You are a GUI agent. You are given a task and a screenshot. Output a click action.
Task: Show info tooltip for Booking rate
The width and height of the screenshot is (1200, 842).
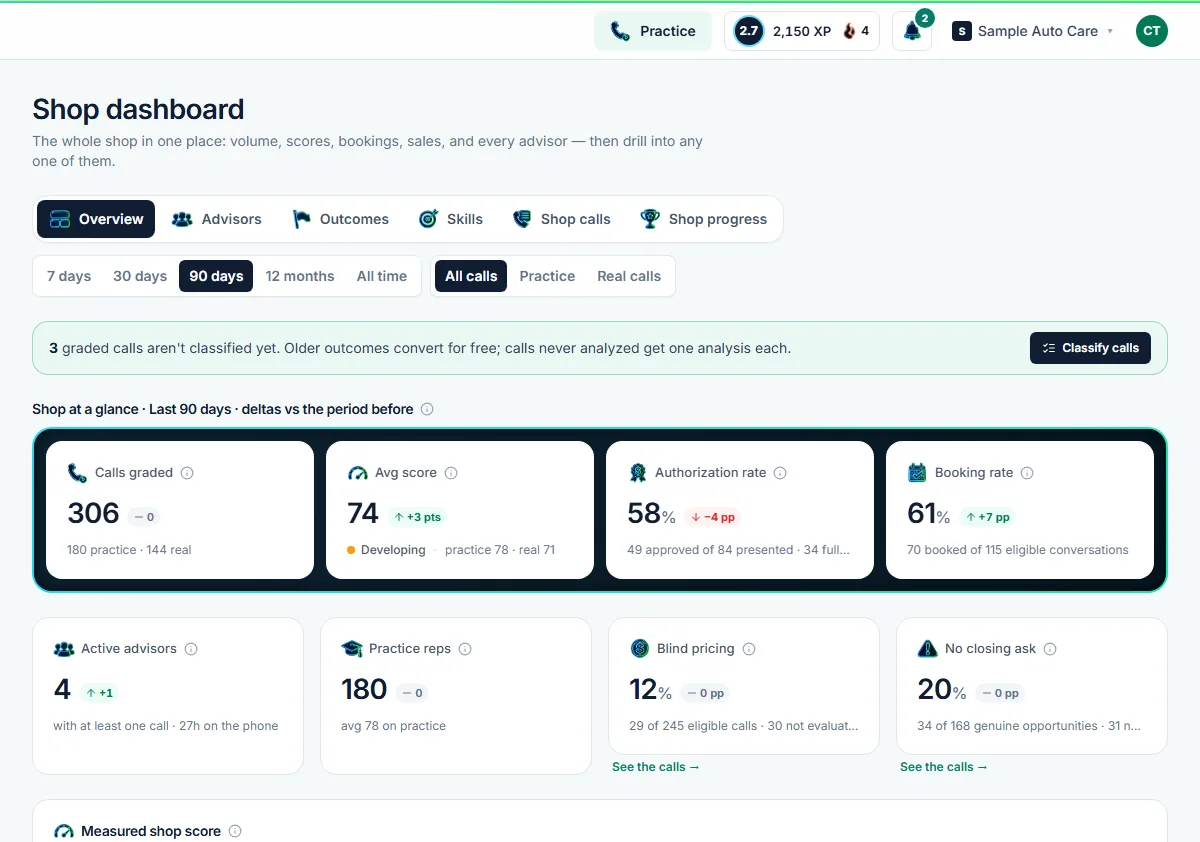(1027, 473)
